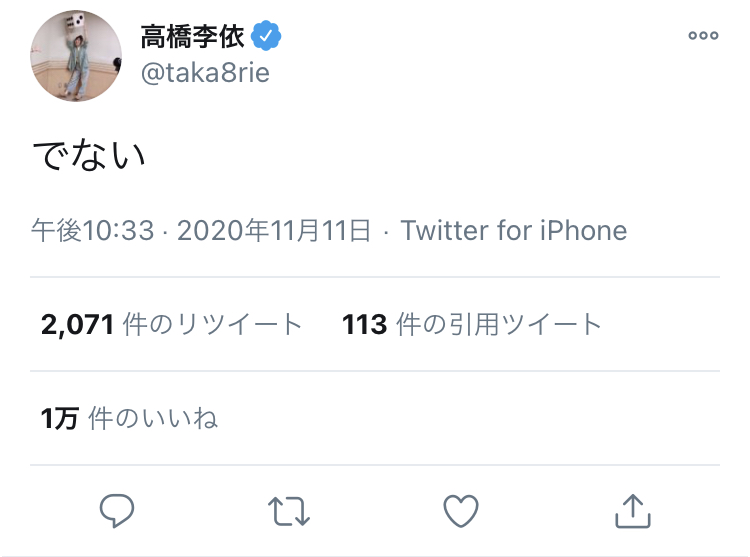750x557 pixels.
Task: Click the 113 quote tweets number
Action: 364,324
